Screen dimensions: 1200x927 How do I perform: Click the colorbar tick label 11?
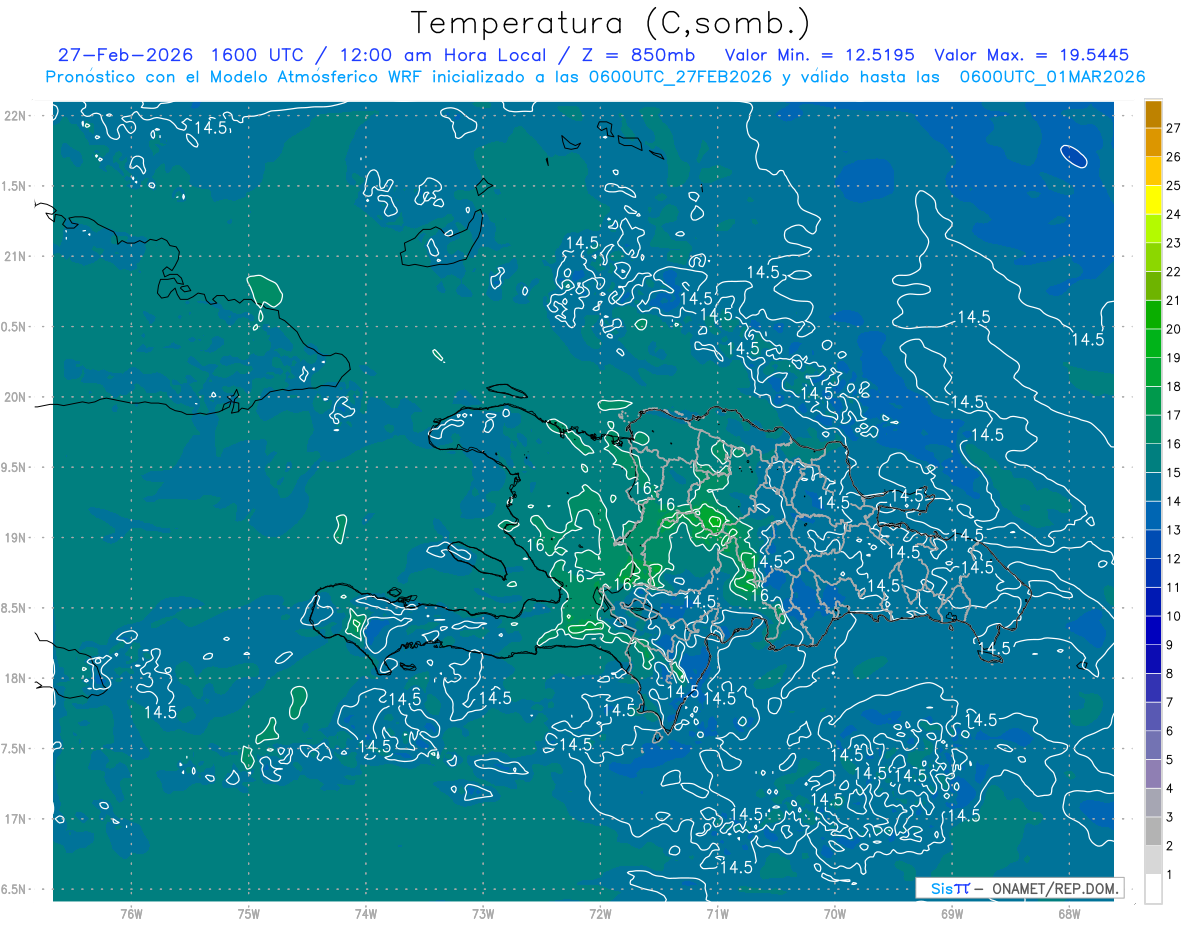point(1173,588)
